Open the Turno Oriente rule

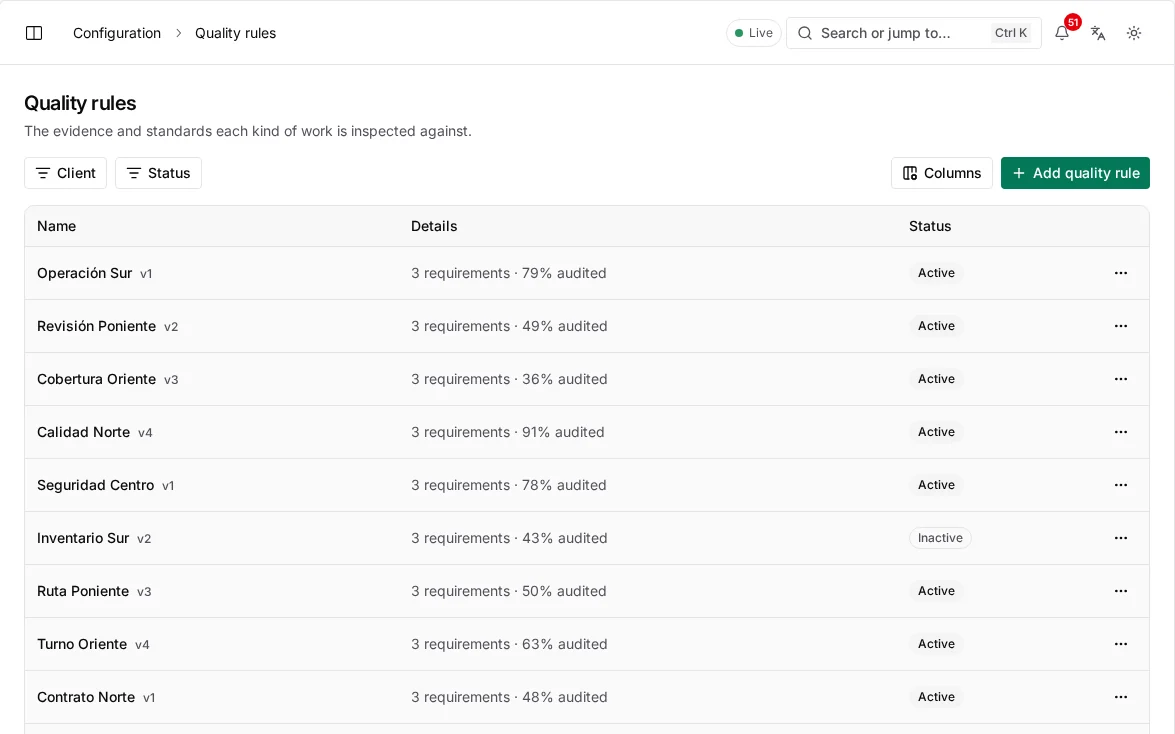tap(82, 644)
